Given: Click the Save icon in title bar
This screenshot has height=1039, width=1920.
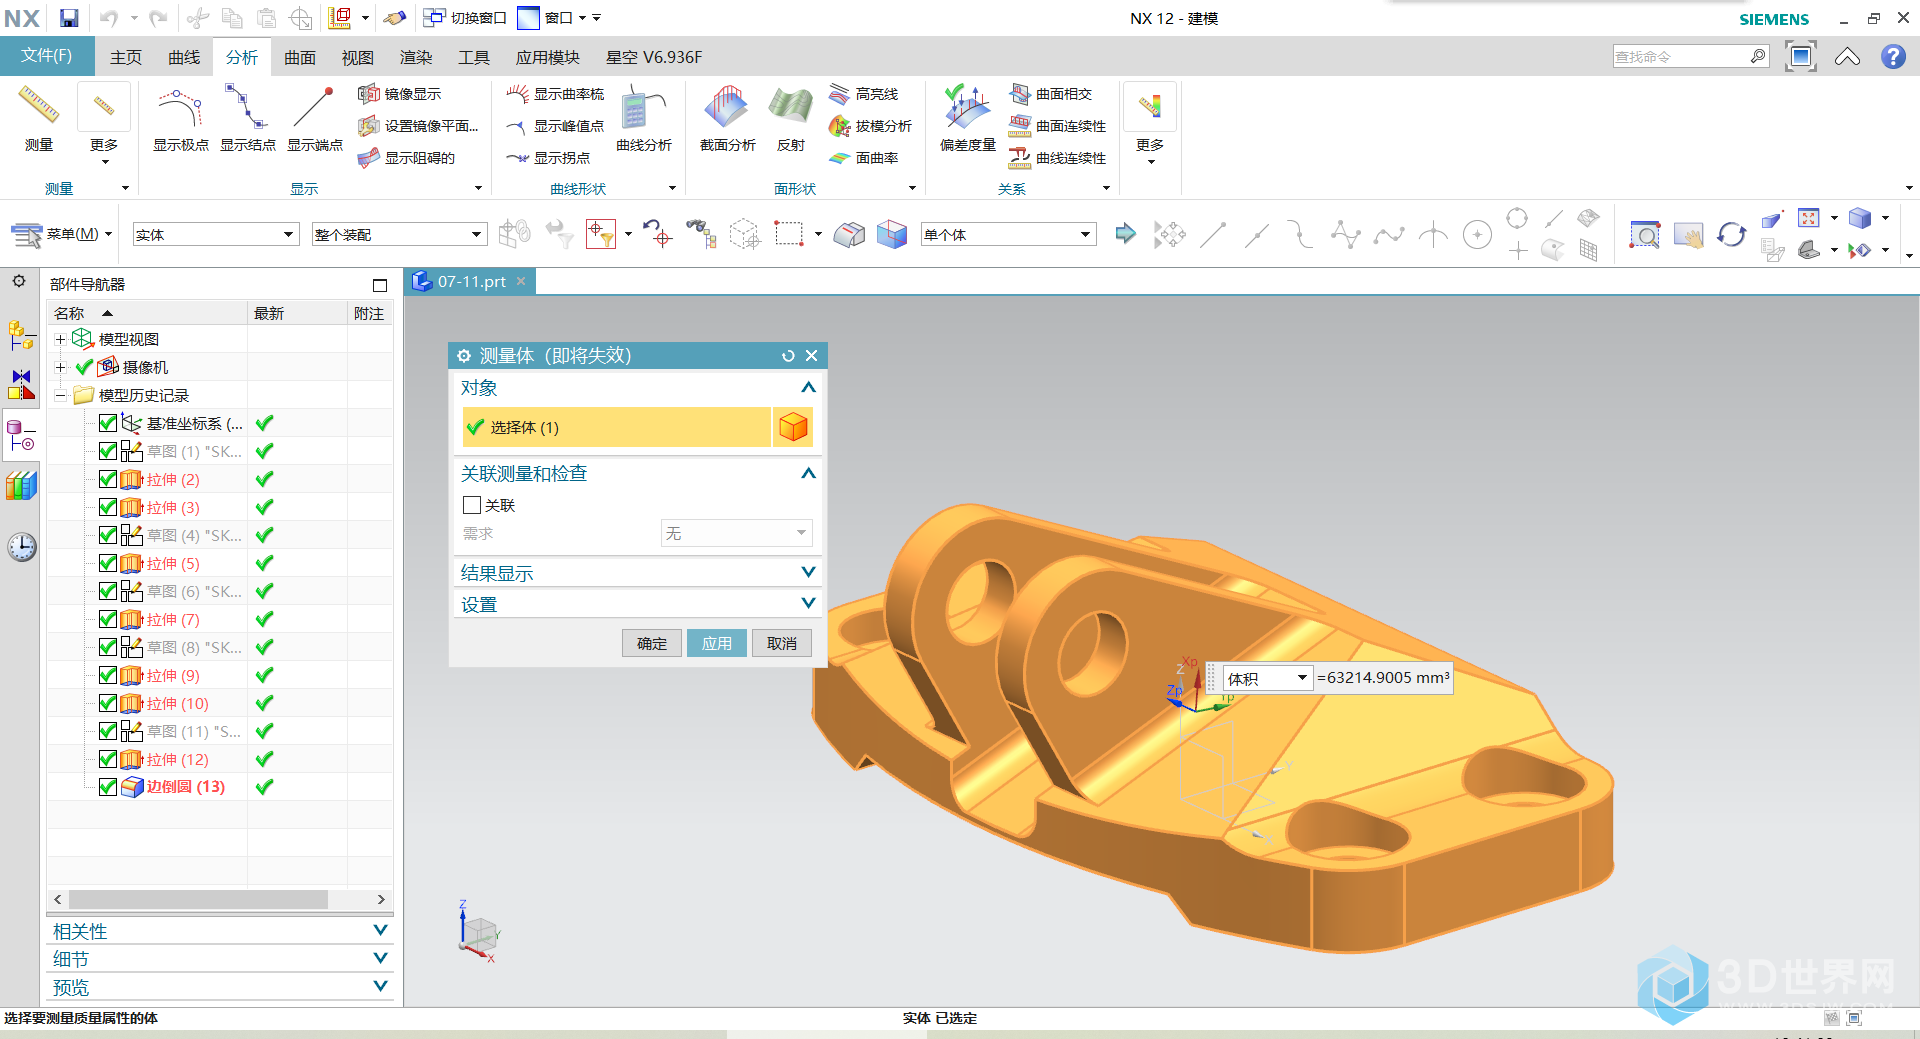Looking at the screenshot, I should pos(68,18).
